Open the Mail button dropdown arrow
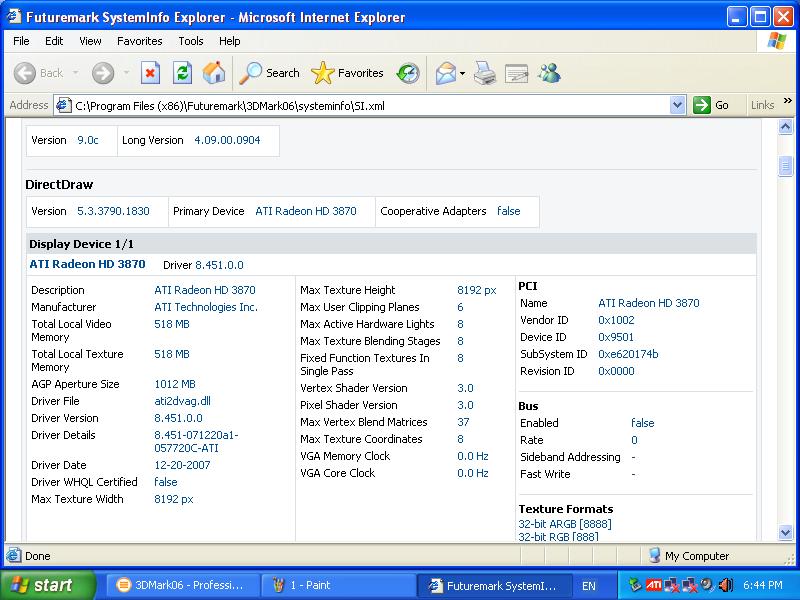The height and width of the screenshot is (600, 800). [462, 73]
